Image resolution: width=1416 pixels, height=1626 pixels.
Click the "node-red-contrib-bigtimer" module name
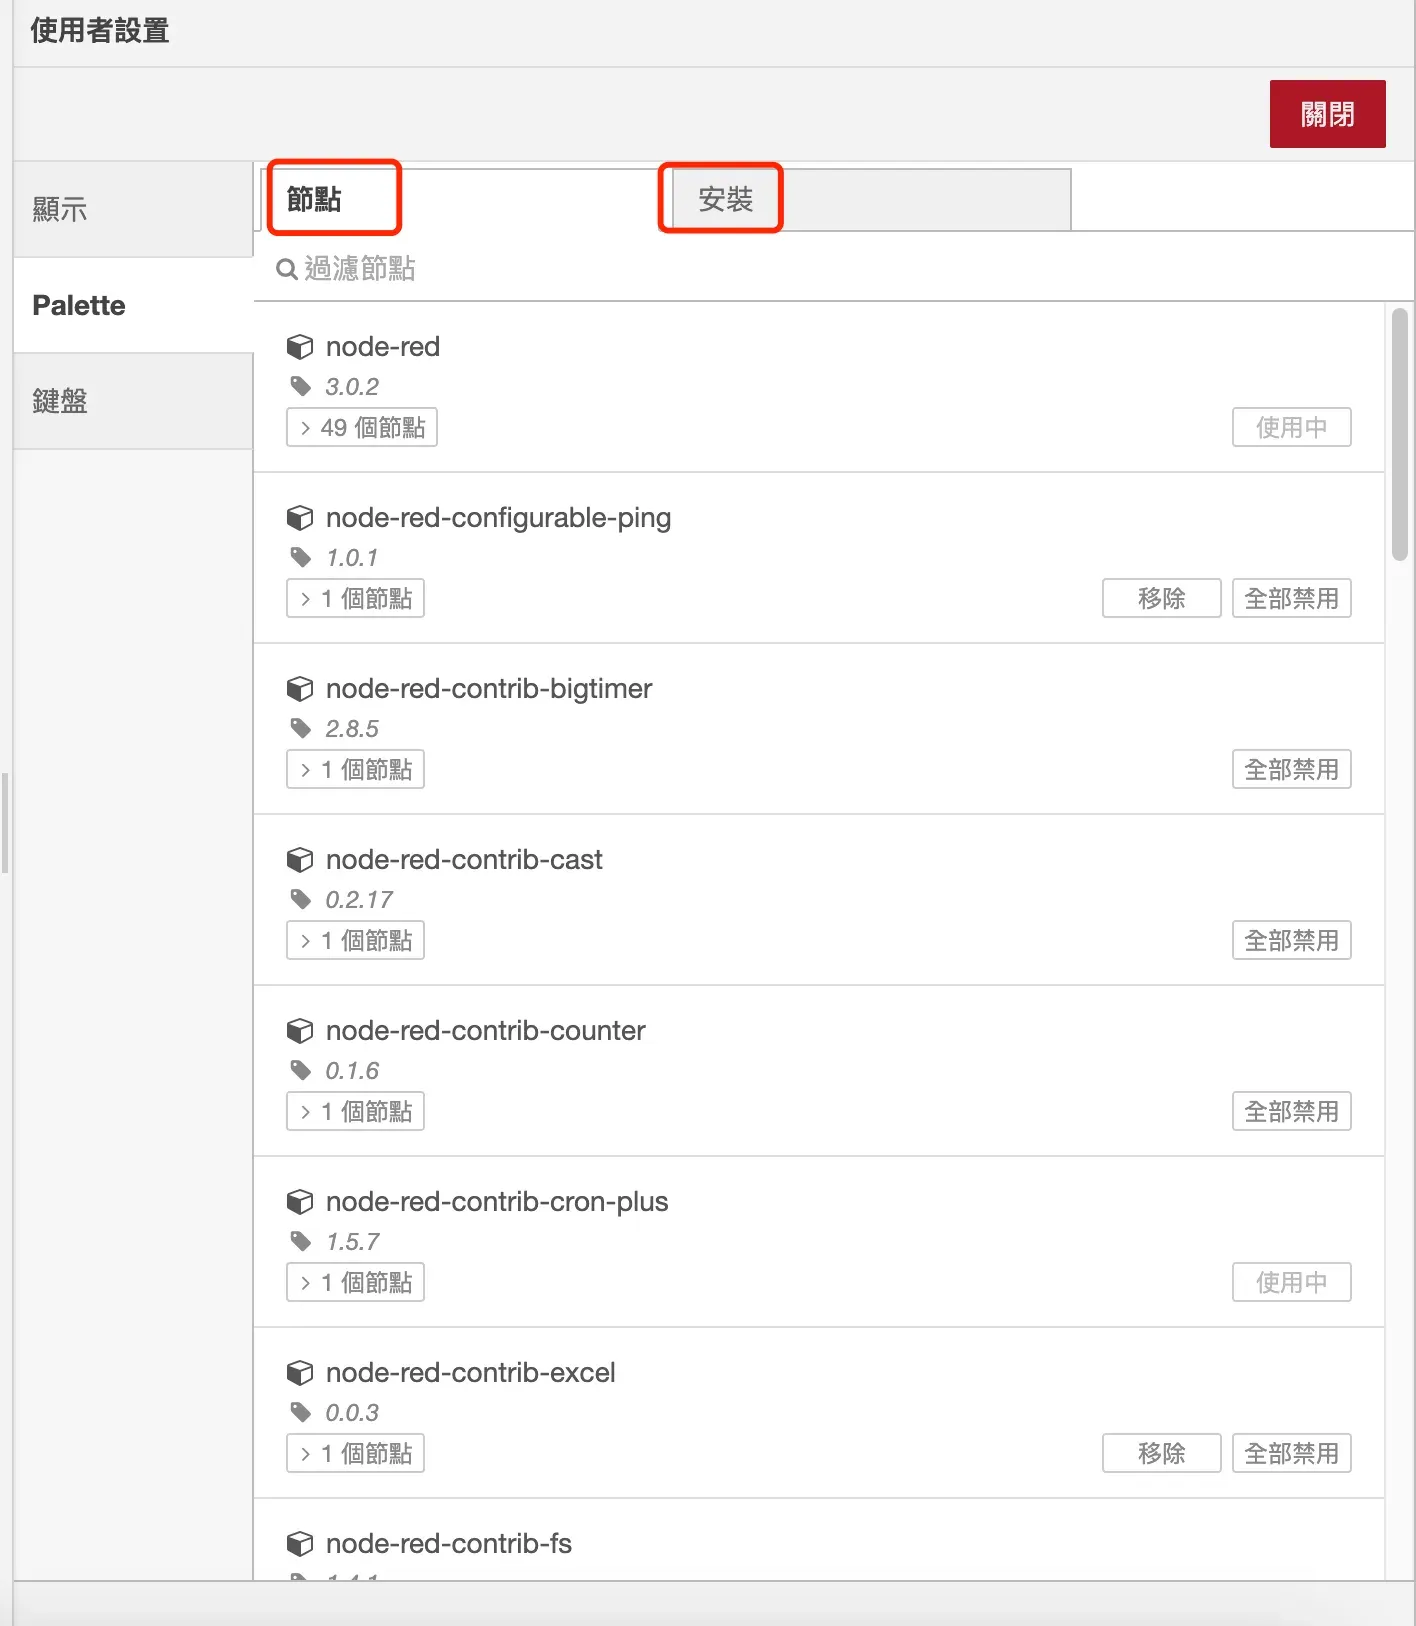tap(489, 689)
